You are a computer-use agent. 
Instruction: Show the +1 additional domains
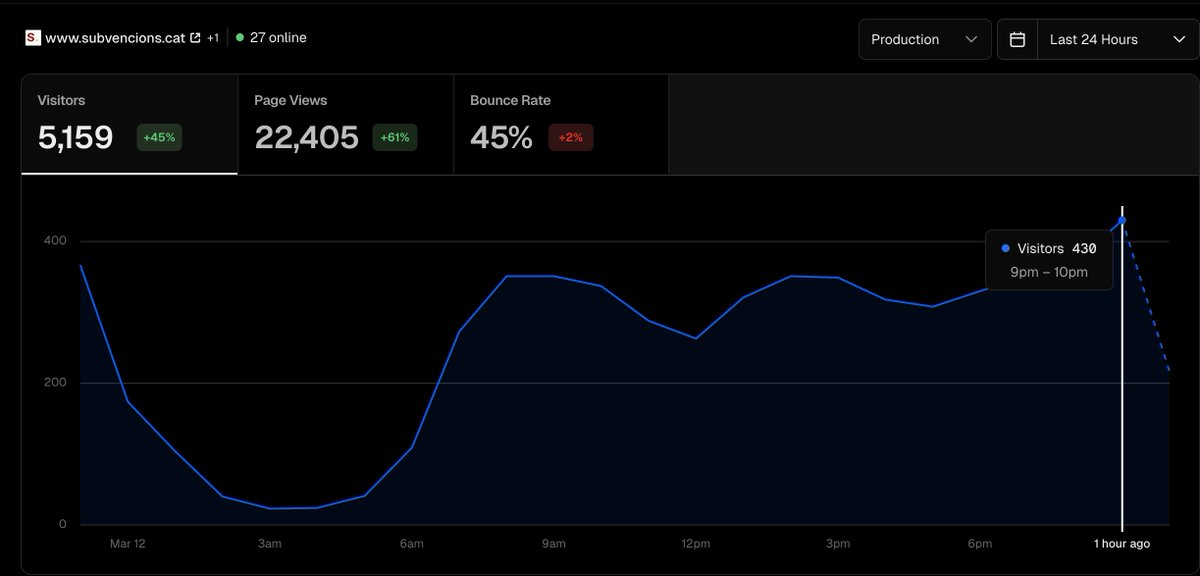tap(213, 38)
